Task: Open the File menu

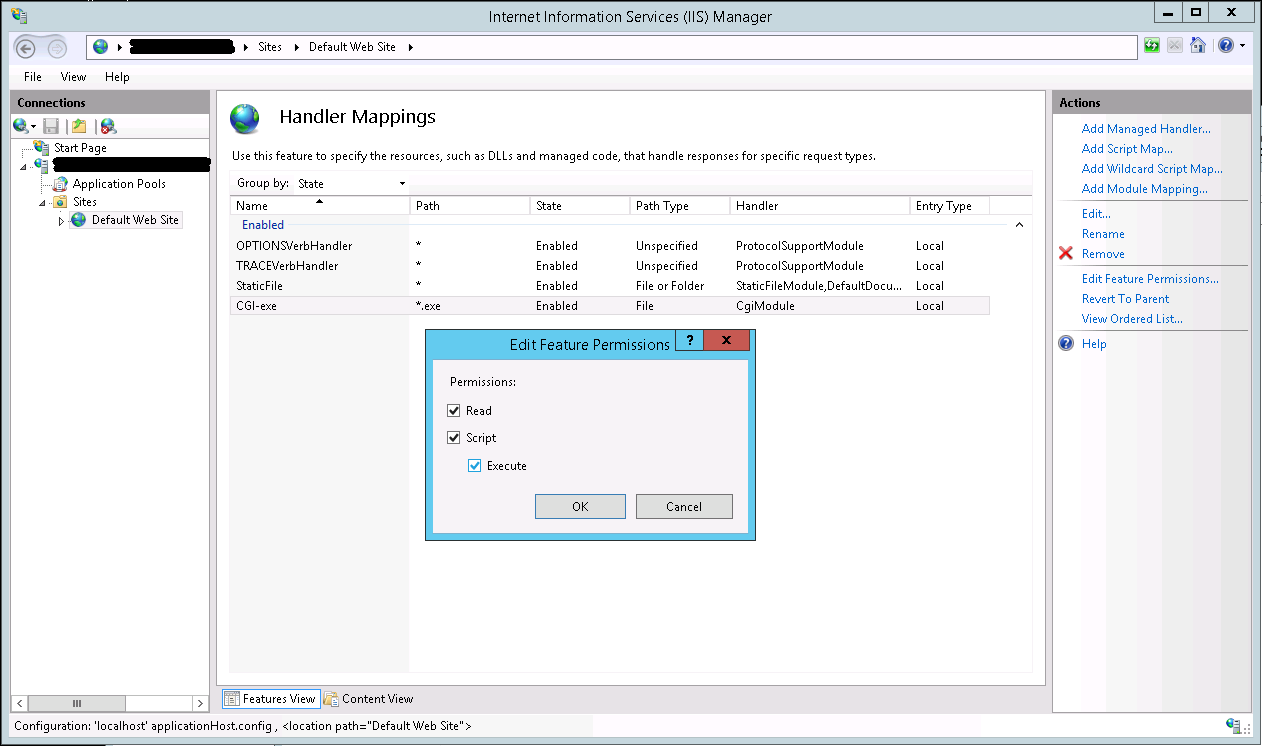Action: [33, 77]
